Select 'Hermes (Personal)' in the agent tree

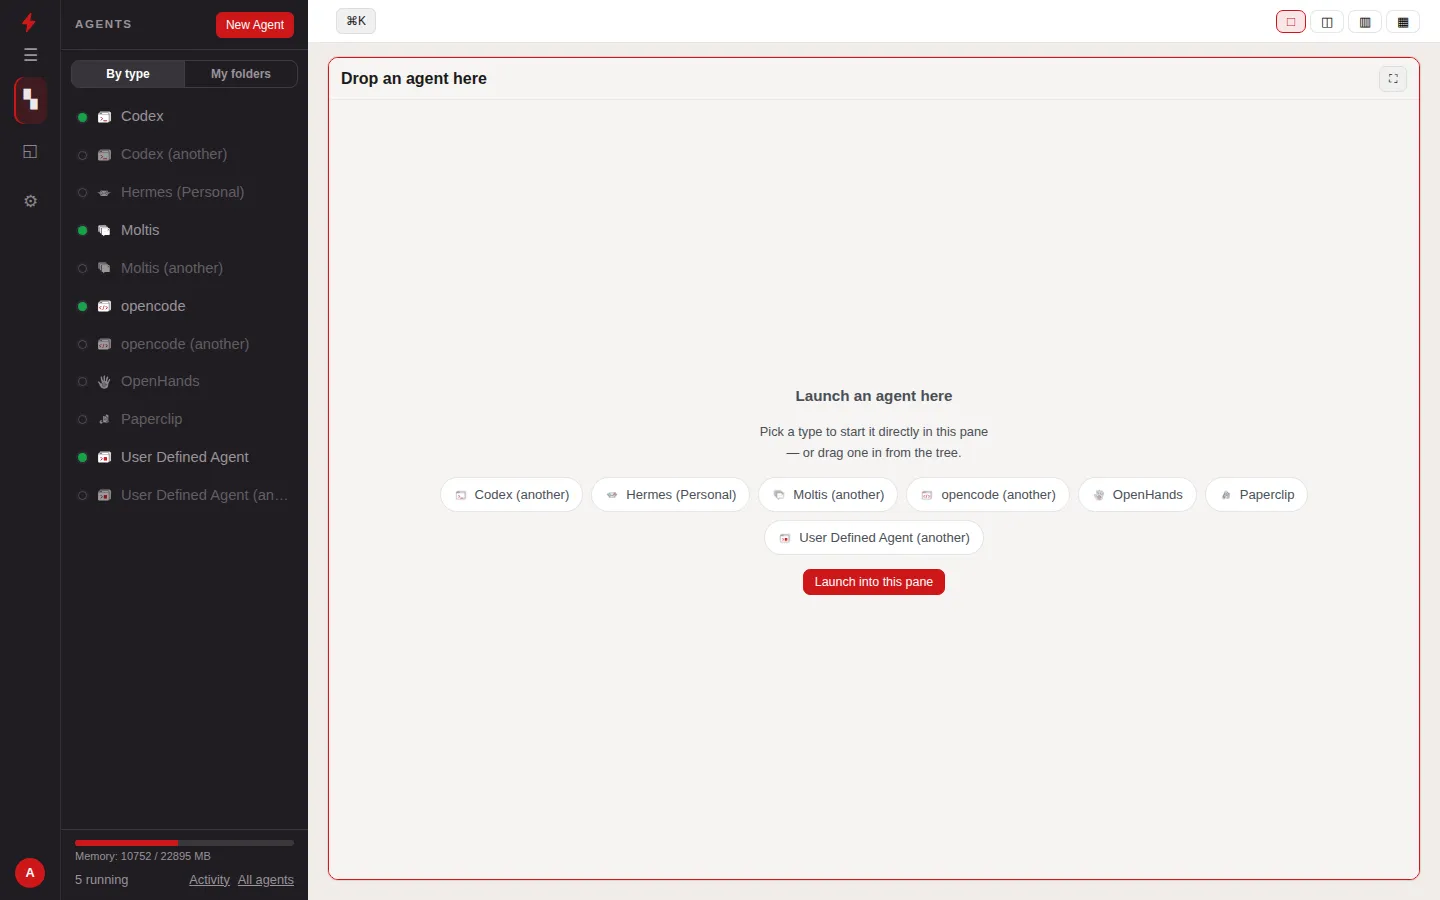tap(184, 193)
